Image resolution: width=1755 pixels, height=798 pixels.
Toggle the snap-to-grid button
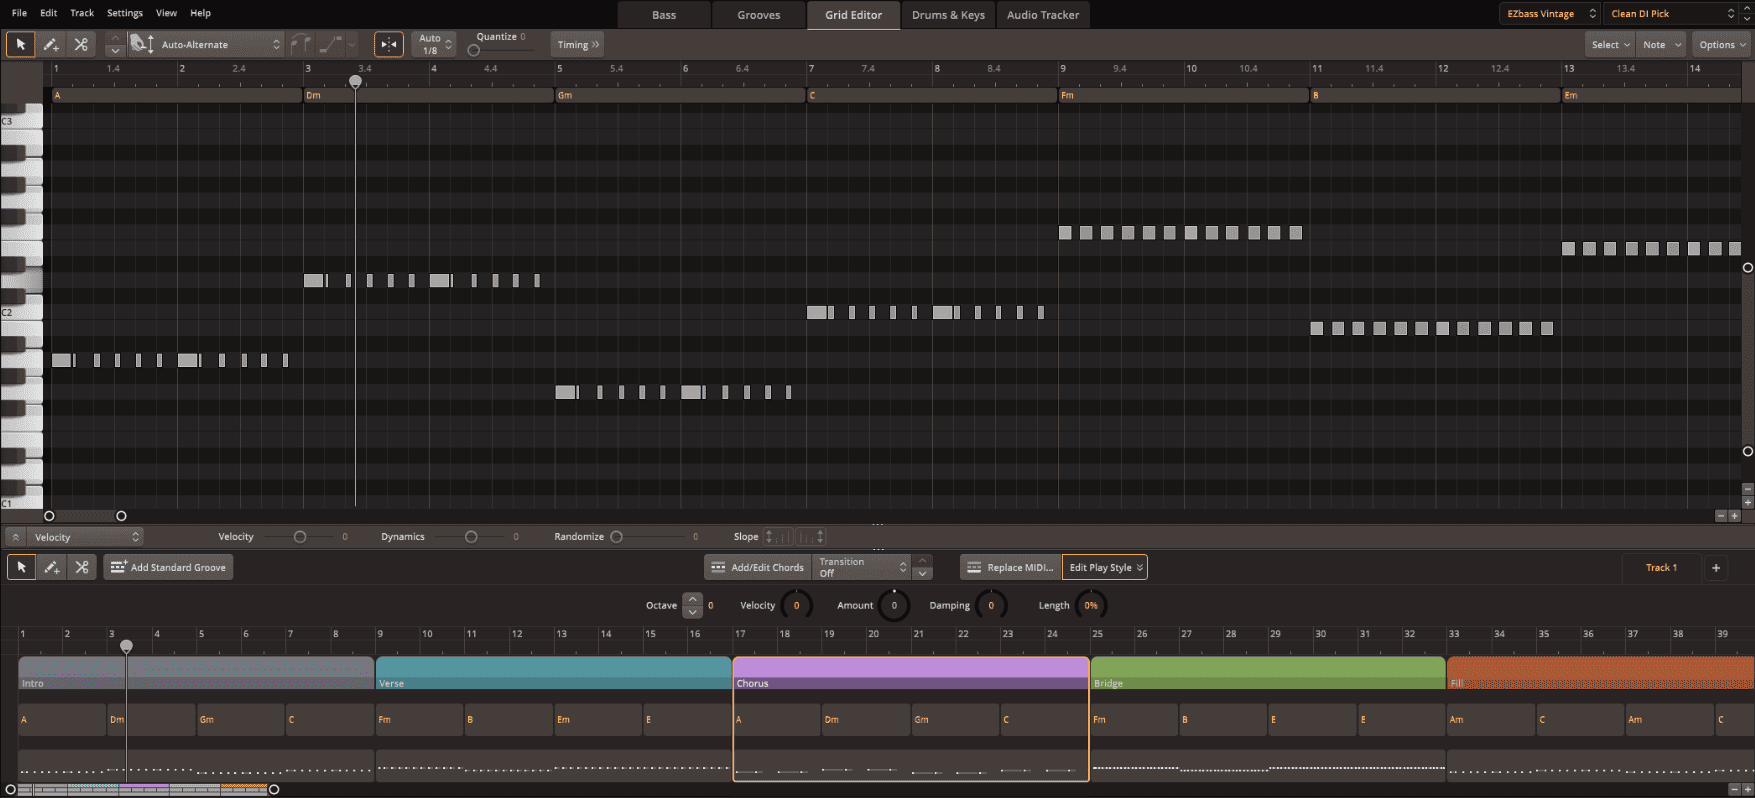click(389, 44)
